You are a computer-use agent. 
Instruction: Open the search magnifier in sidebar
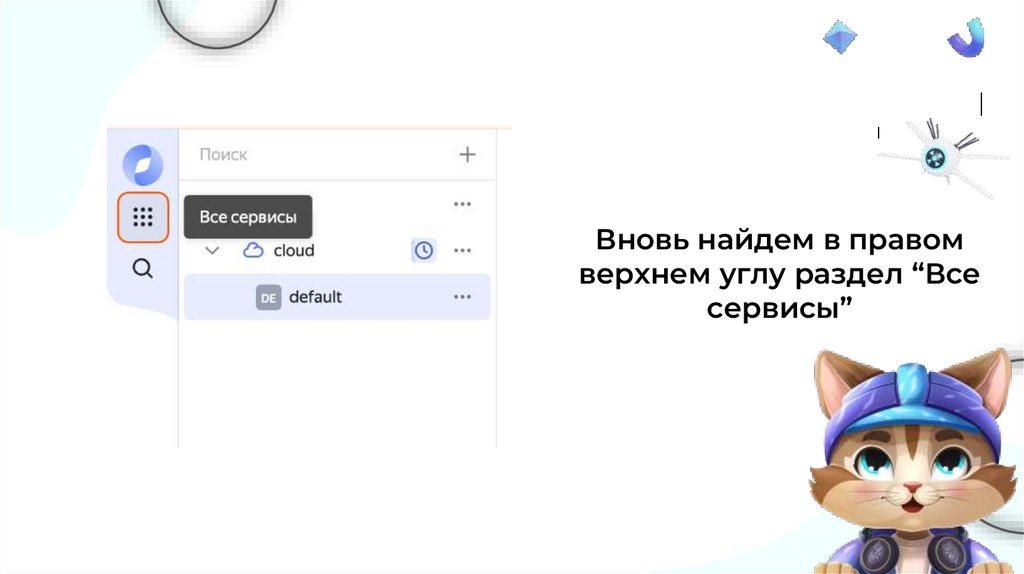[x=142, y=268]
